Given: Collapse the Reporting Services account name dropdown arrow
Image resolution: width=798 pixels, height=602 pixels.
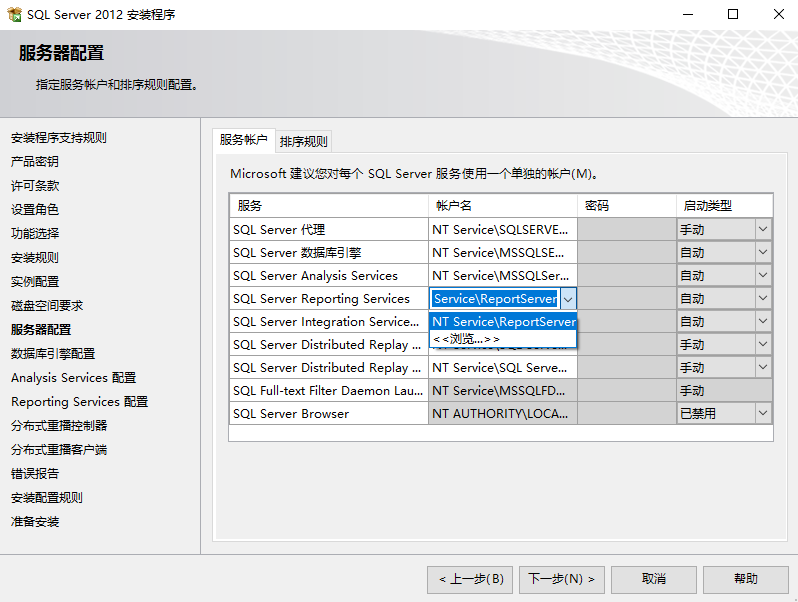Looking at the screenshot, I should click(568, 299).
